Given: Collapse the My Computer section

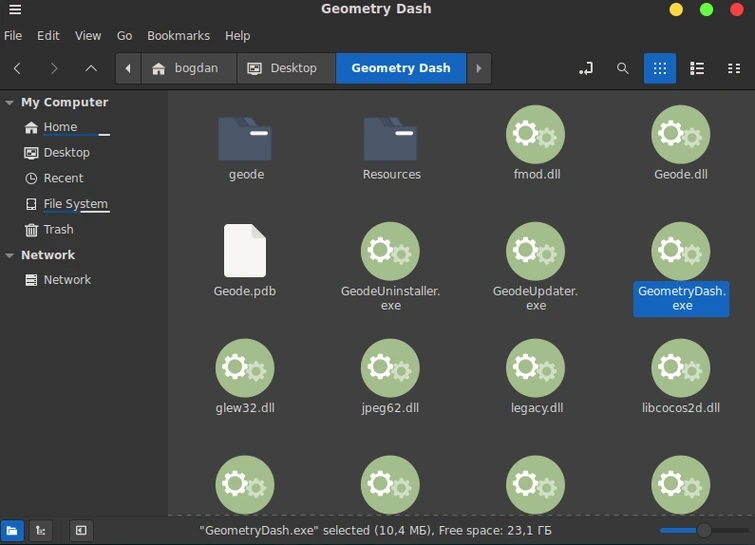Looking at the screenshot, I should point(9,103).
